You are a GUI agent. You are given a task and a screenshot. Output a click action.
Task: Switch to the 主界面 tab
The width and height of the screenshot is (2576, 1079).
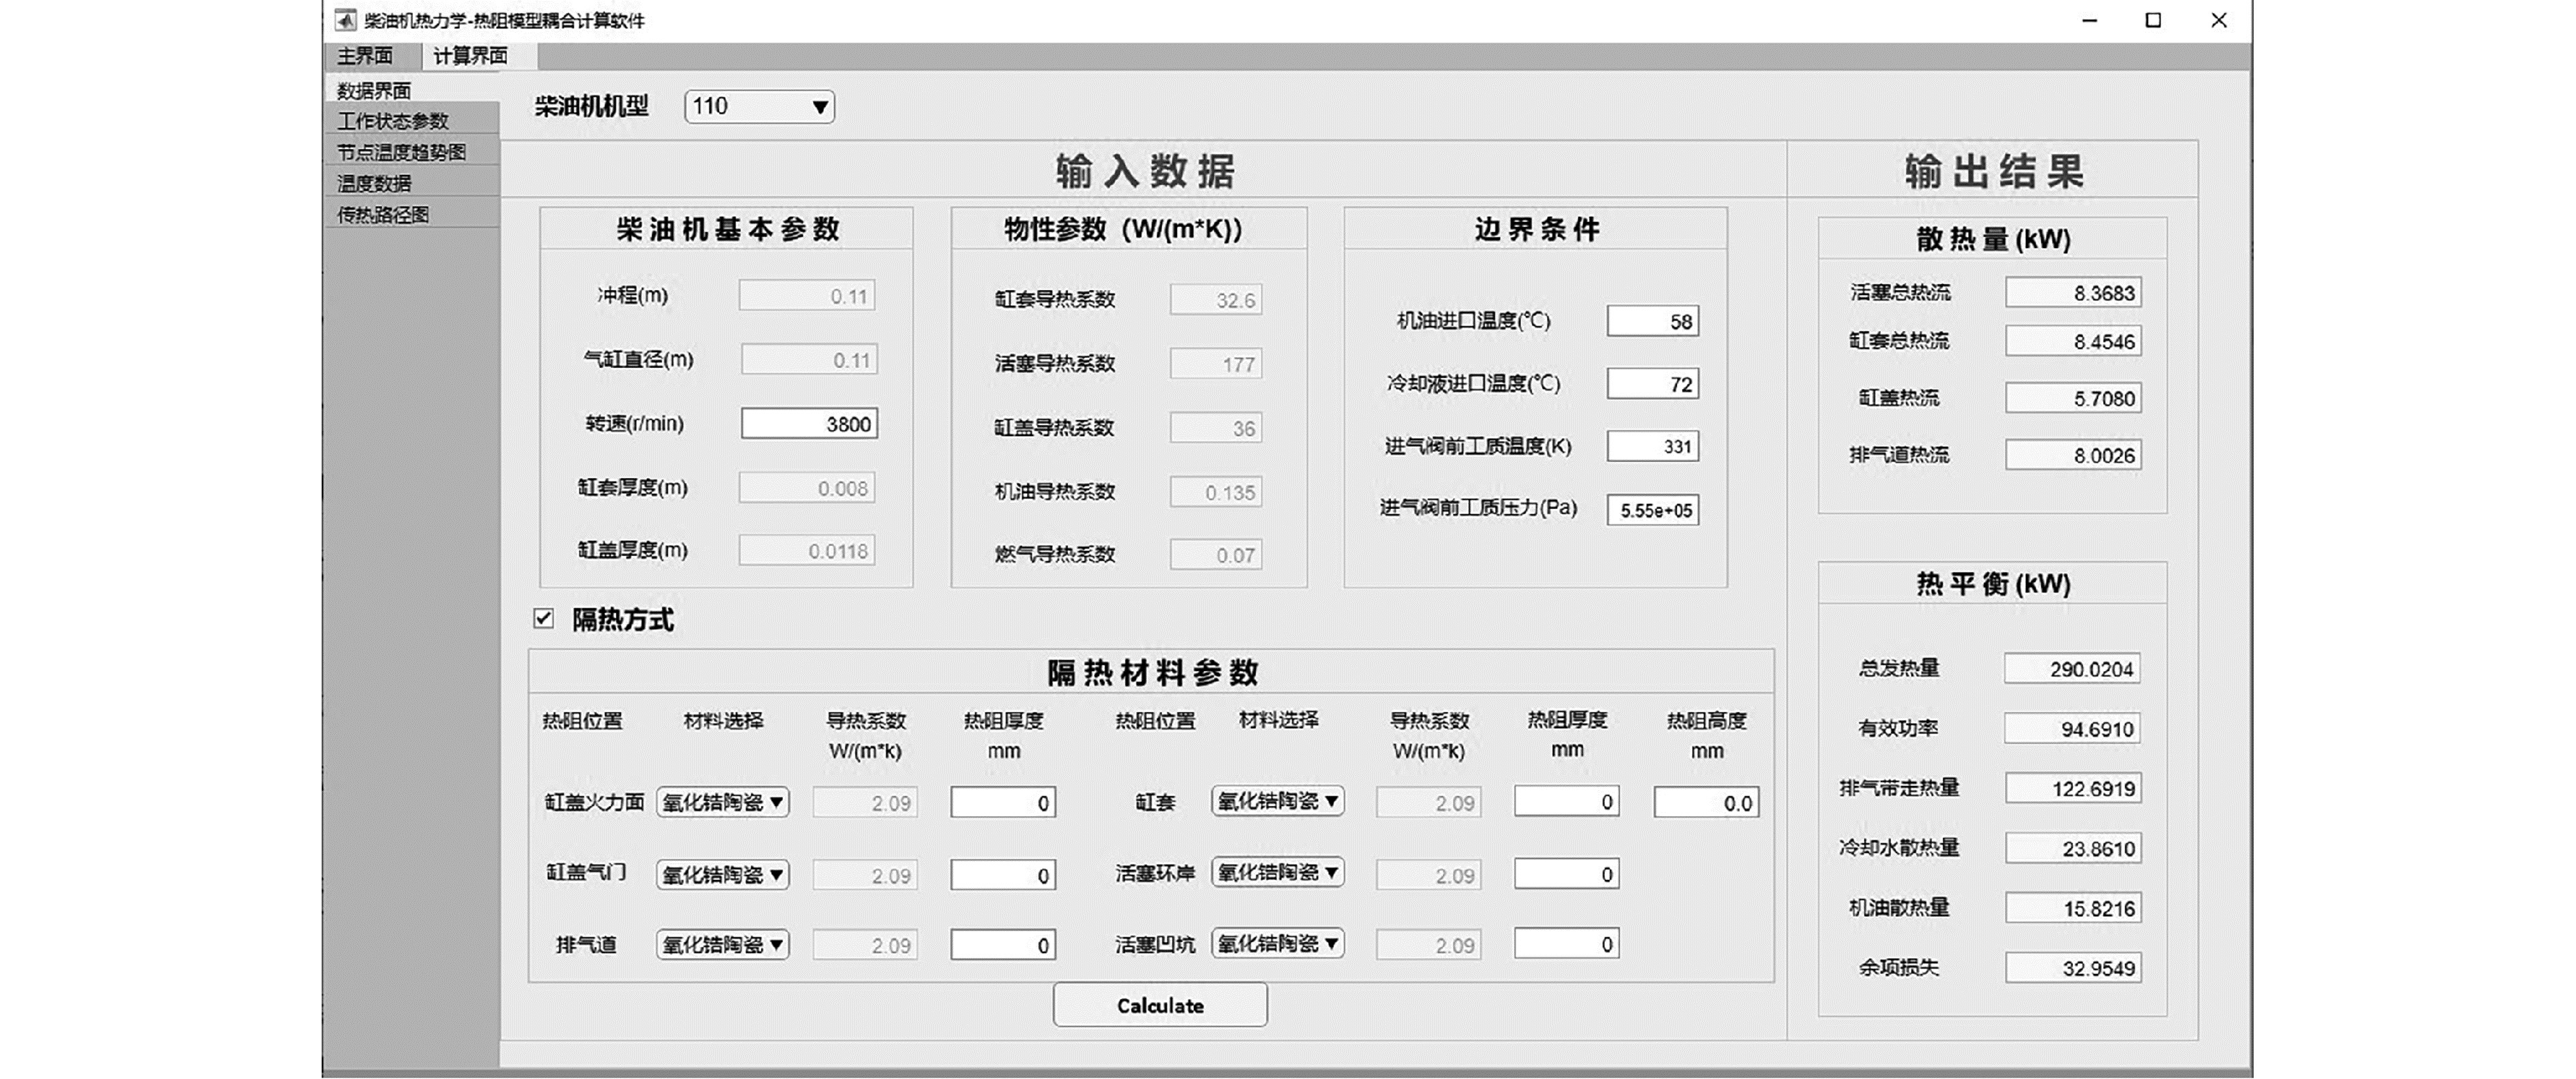coord(365,56)
